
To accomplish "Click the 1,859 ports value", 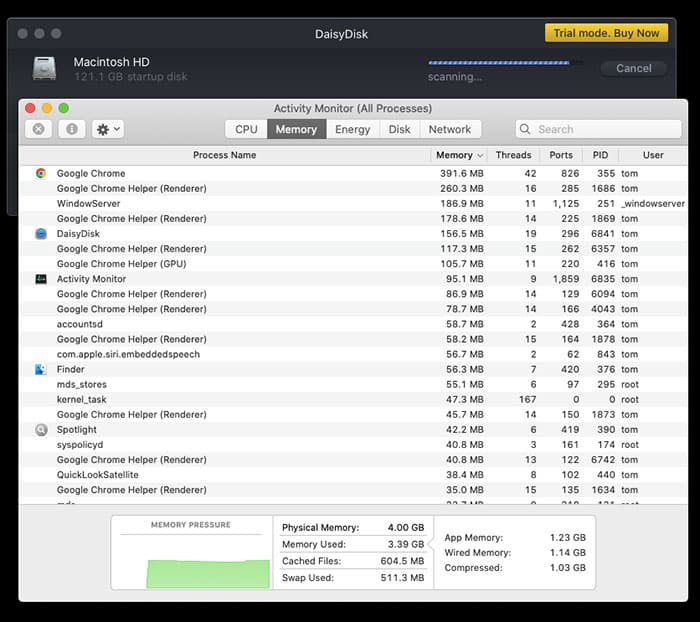I will tap(566, 279).
